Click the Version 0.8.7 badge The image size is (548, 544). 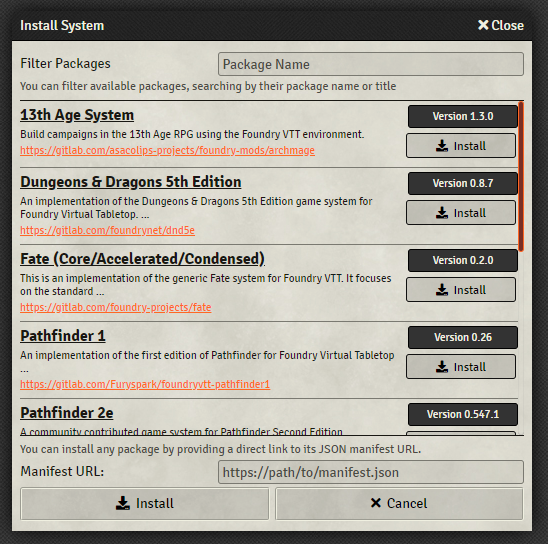pyautogui.click(x=463, y=183)
